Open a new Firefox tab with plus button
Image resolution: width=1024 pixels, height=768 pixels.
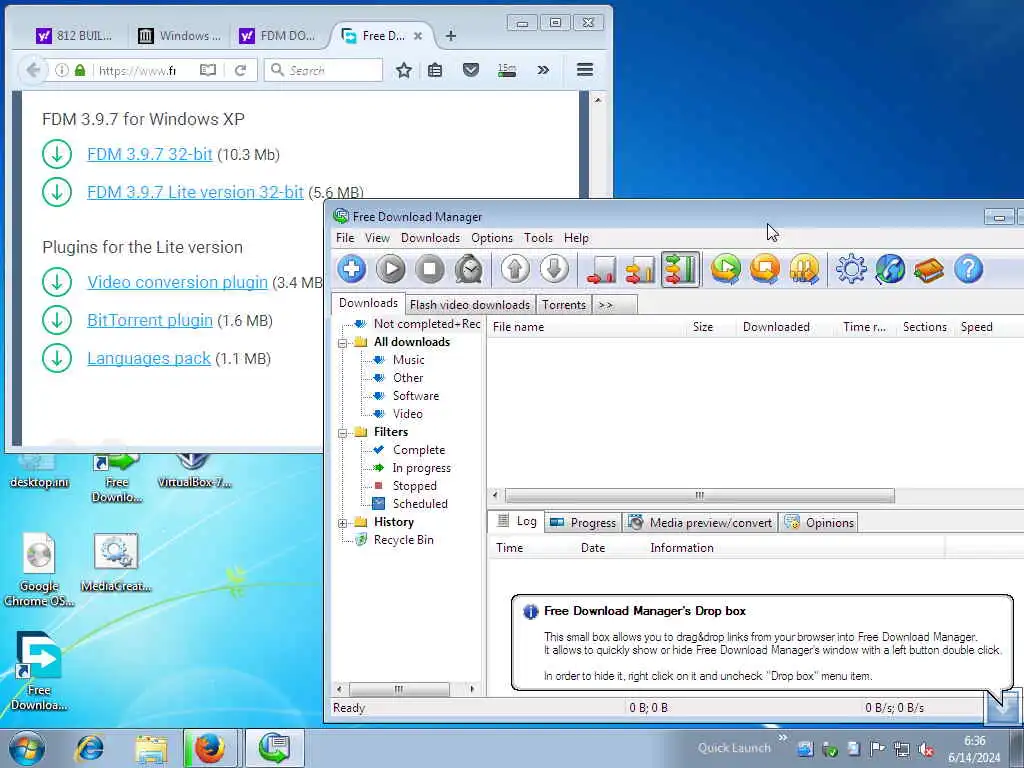pyautogui.click(x=451, y=36)
